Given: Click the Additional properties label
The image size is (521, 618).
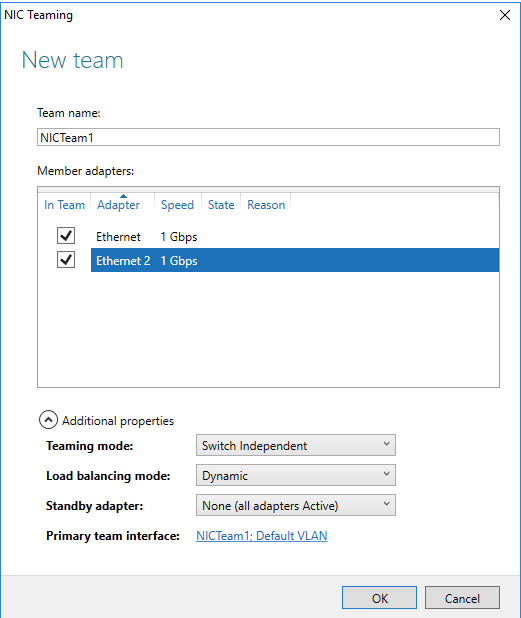Looking at the screenshot, I should pos(118,421).
